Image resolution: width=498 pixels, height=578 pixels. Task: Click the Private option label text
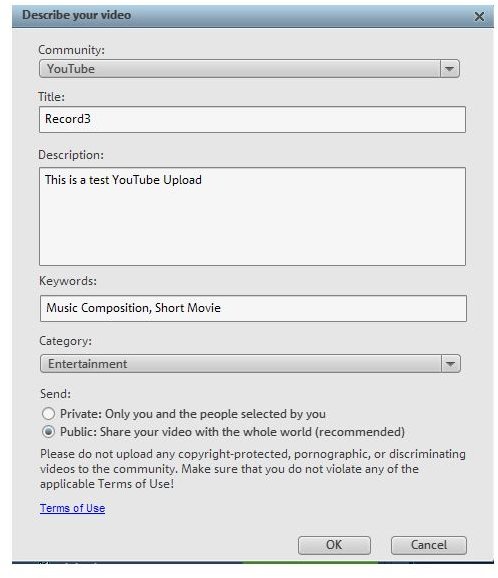(x=193, y=414)
